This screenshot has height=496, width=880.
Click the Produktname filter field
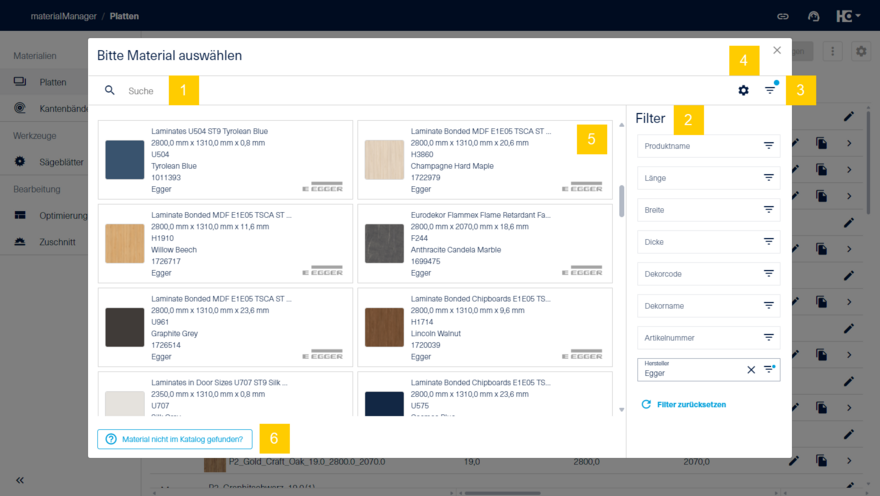(708, 146)
